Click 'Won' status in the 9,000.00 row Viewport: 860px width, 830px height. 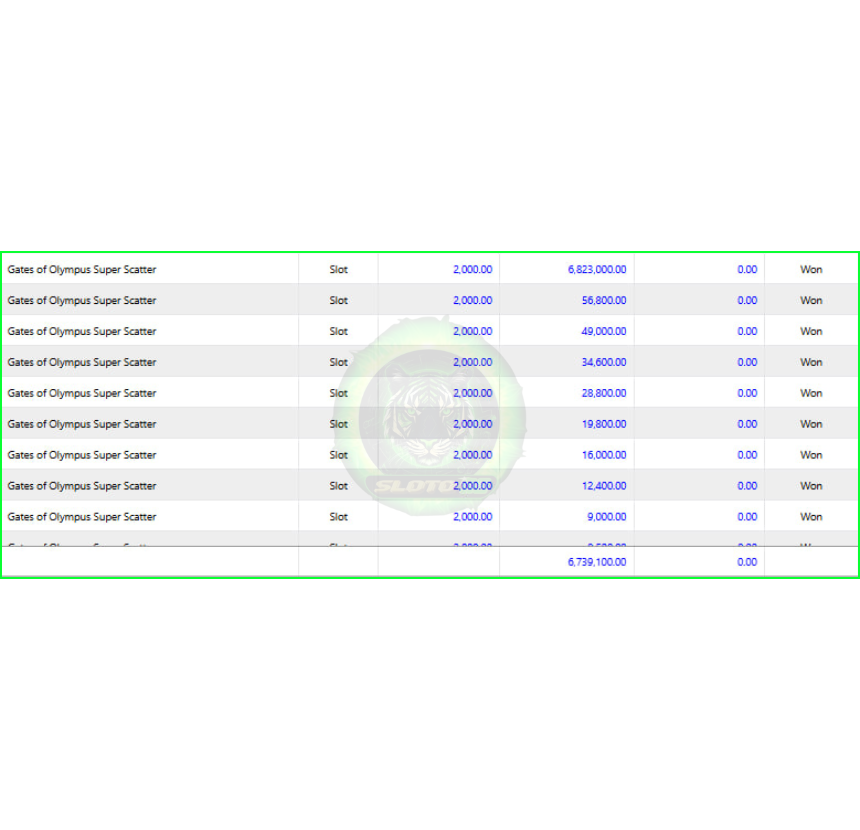point(811,517)
